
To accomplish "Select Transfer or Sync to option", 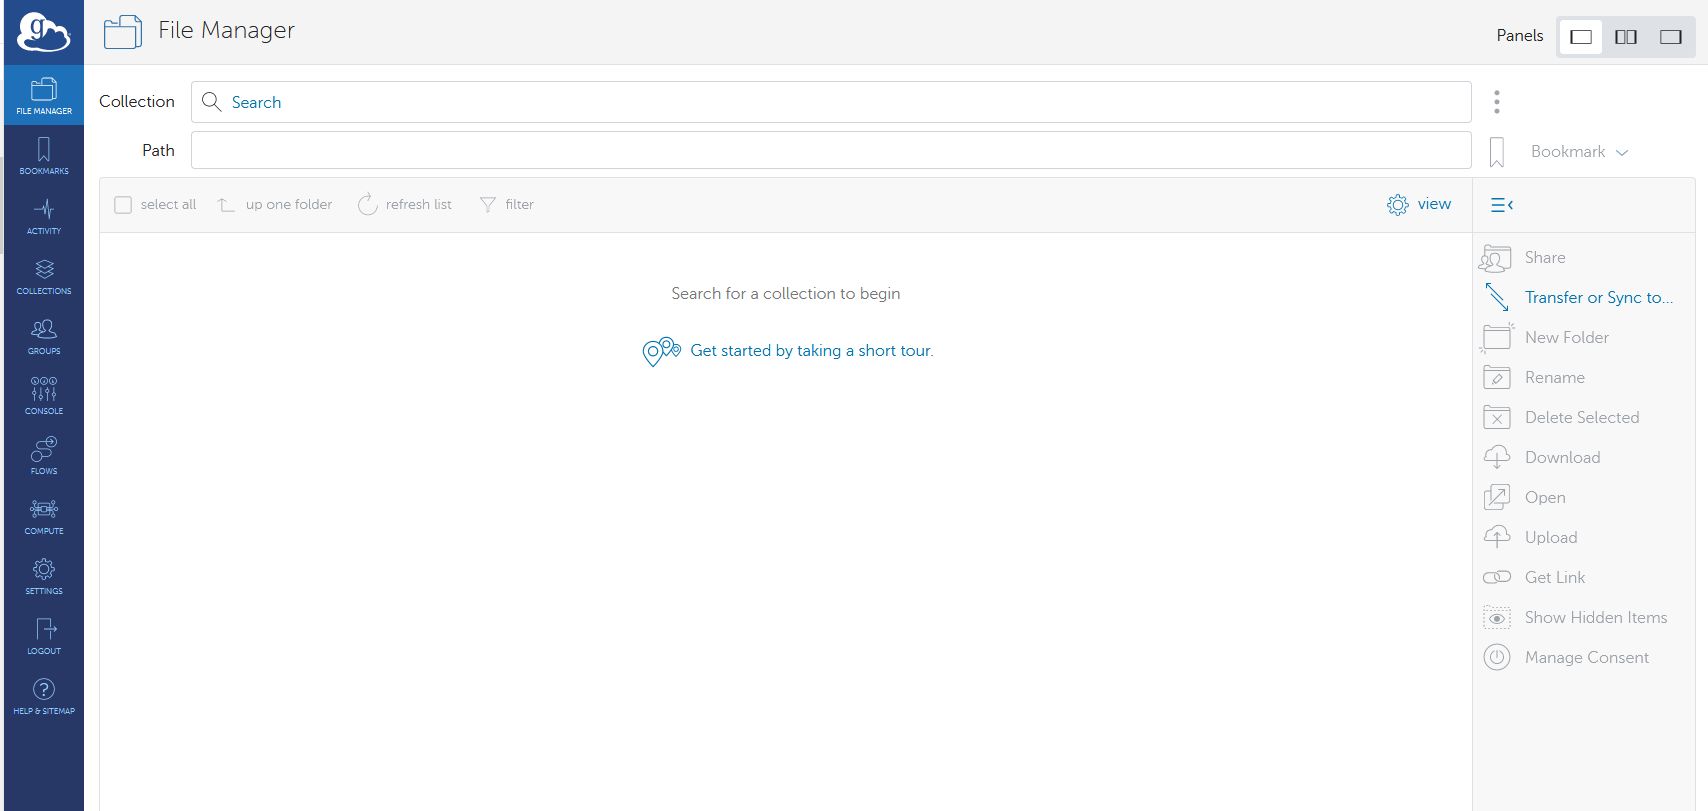I will coord(1597,297).
